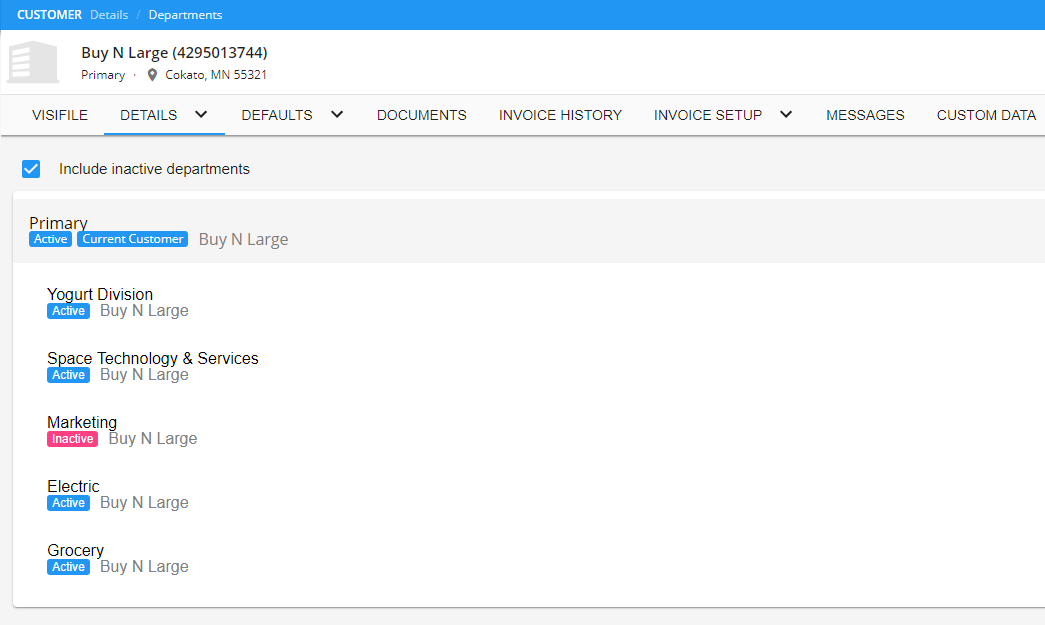Screen dimensions: 1045x625
Task: Click the Buy N Large (4295013744) title
Action: 175,53
